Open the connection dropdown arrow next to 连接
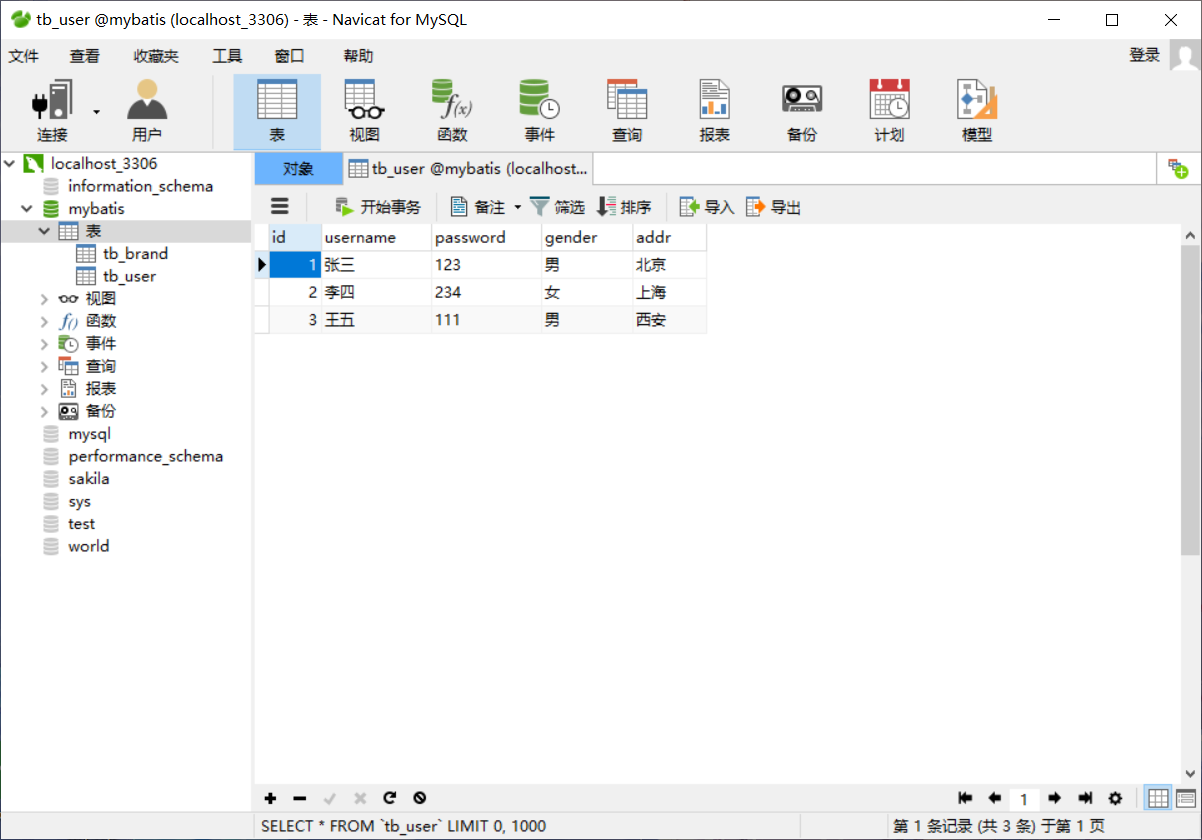The height and width of the screenshot is (840, 1202). [97, 111]
